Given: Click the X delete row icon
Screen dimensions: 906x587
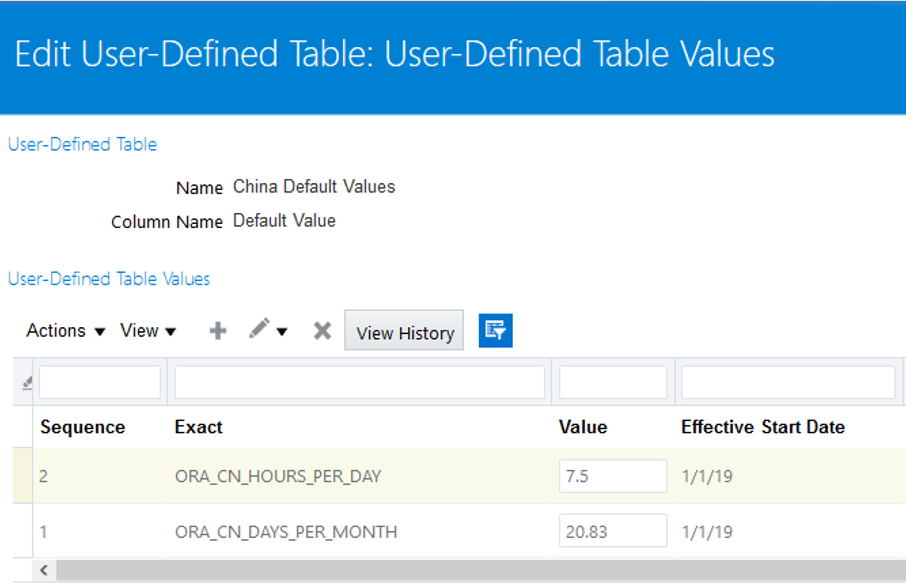Looking at the screenshot, I should click(322, 331).
